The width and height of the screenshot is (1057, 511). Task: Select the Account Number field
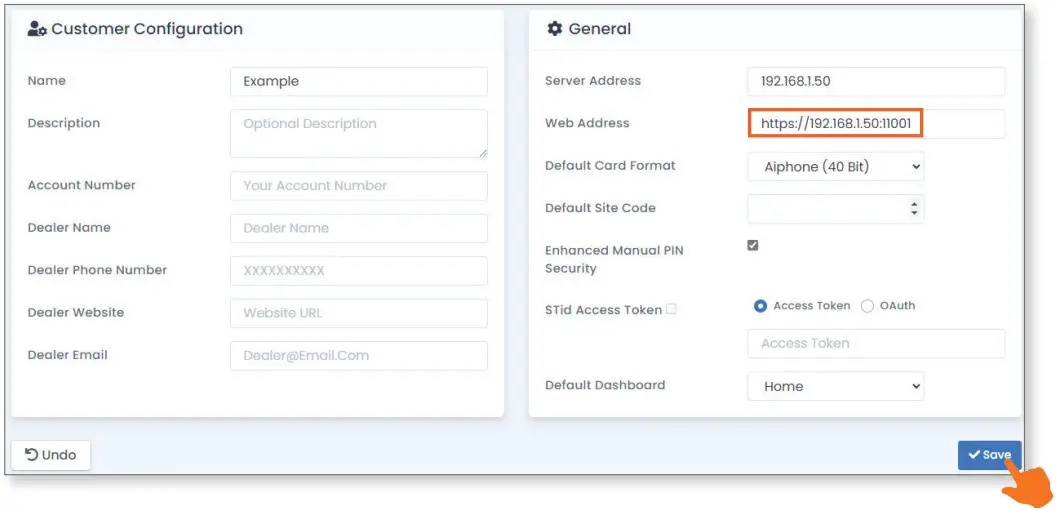358,186
